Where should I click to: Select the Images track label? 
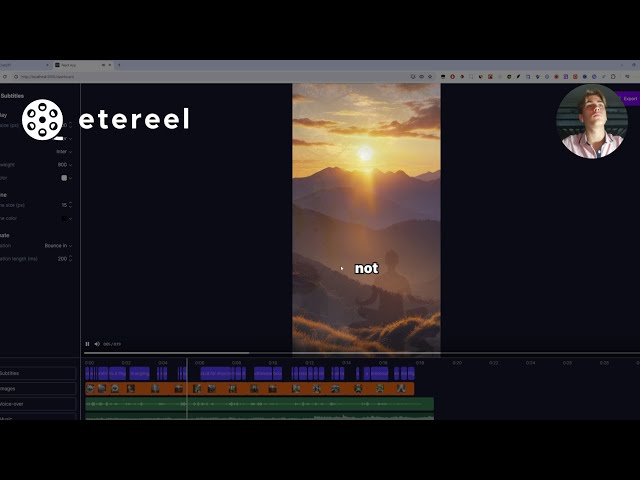point(38,389)
